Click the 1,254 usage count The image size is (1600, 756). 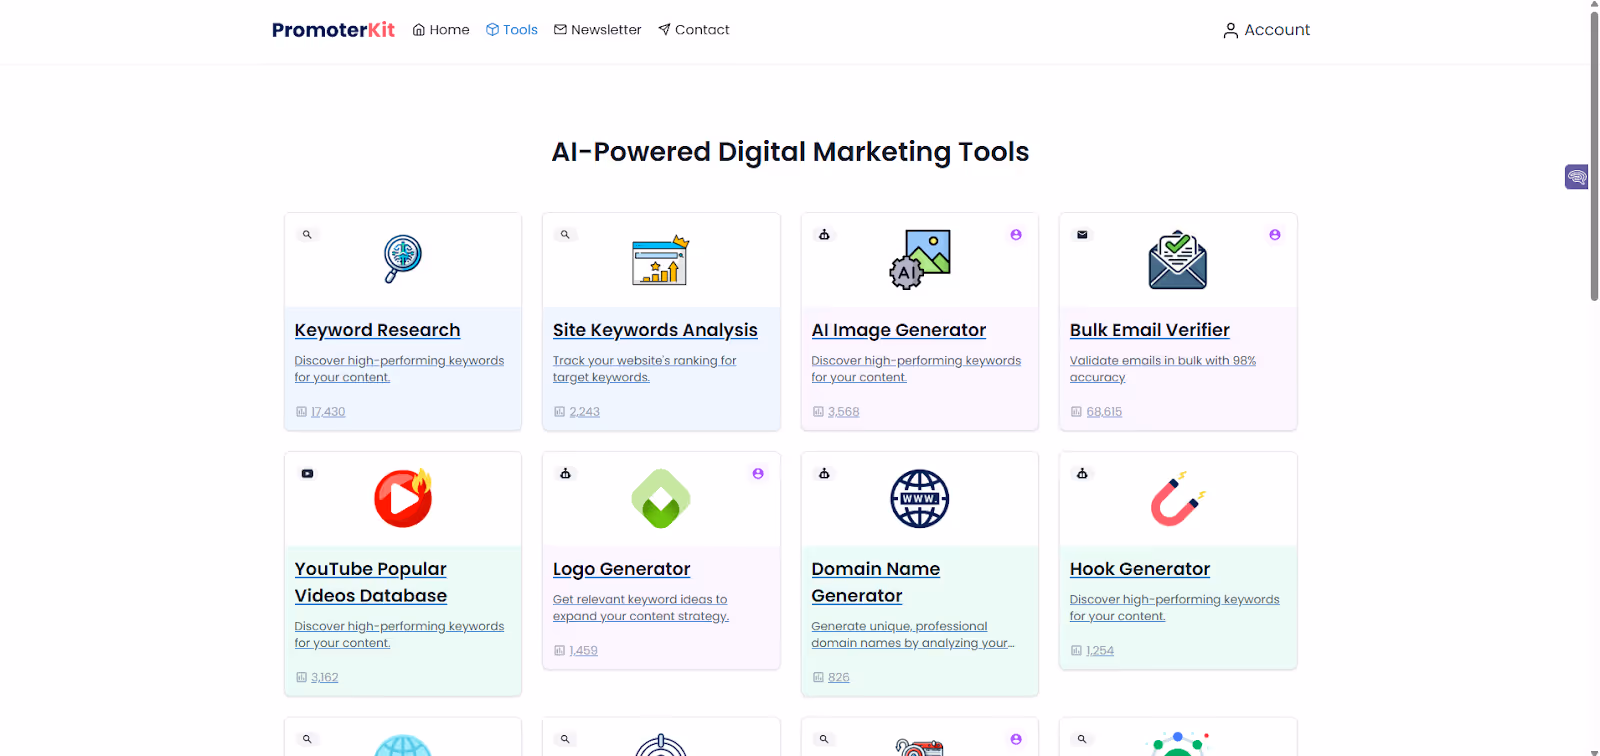(1100, 651)
